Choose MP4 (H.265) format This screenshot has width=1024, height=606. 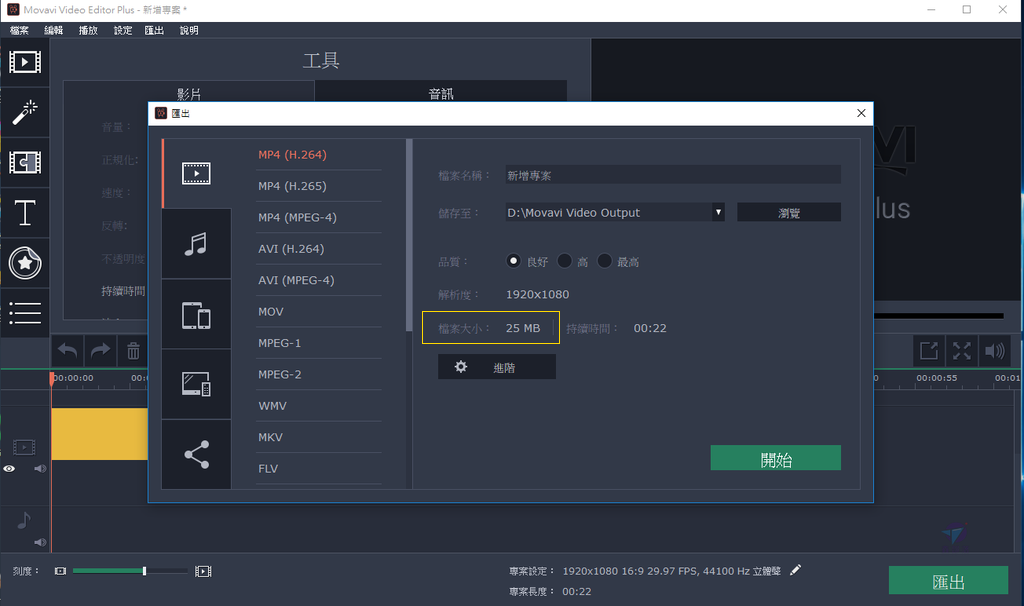(293, 186)
